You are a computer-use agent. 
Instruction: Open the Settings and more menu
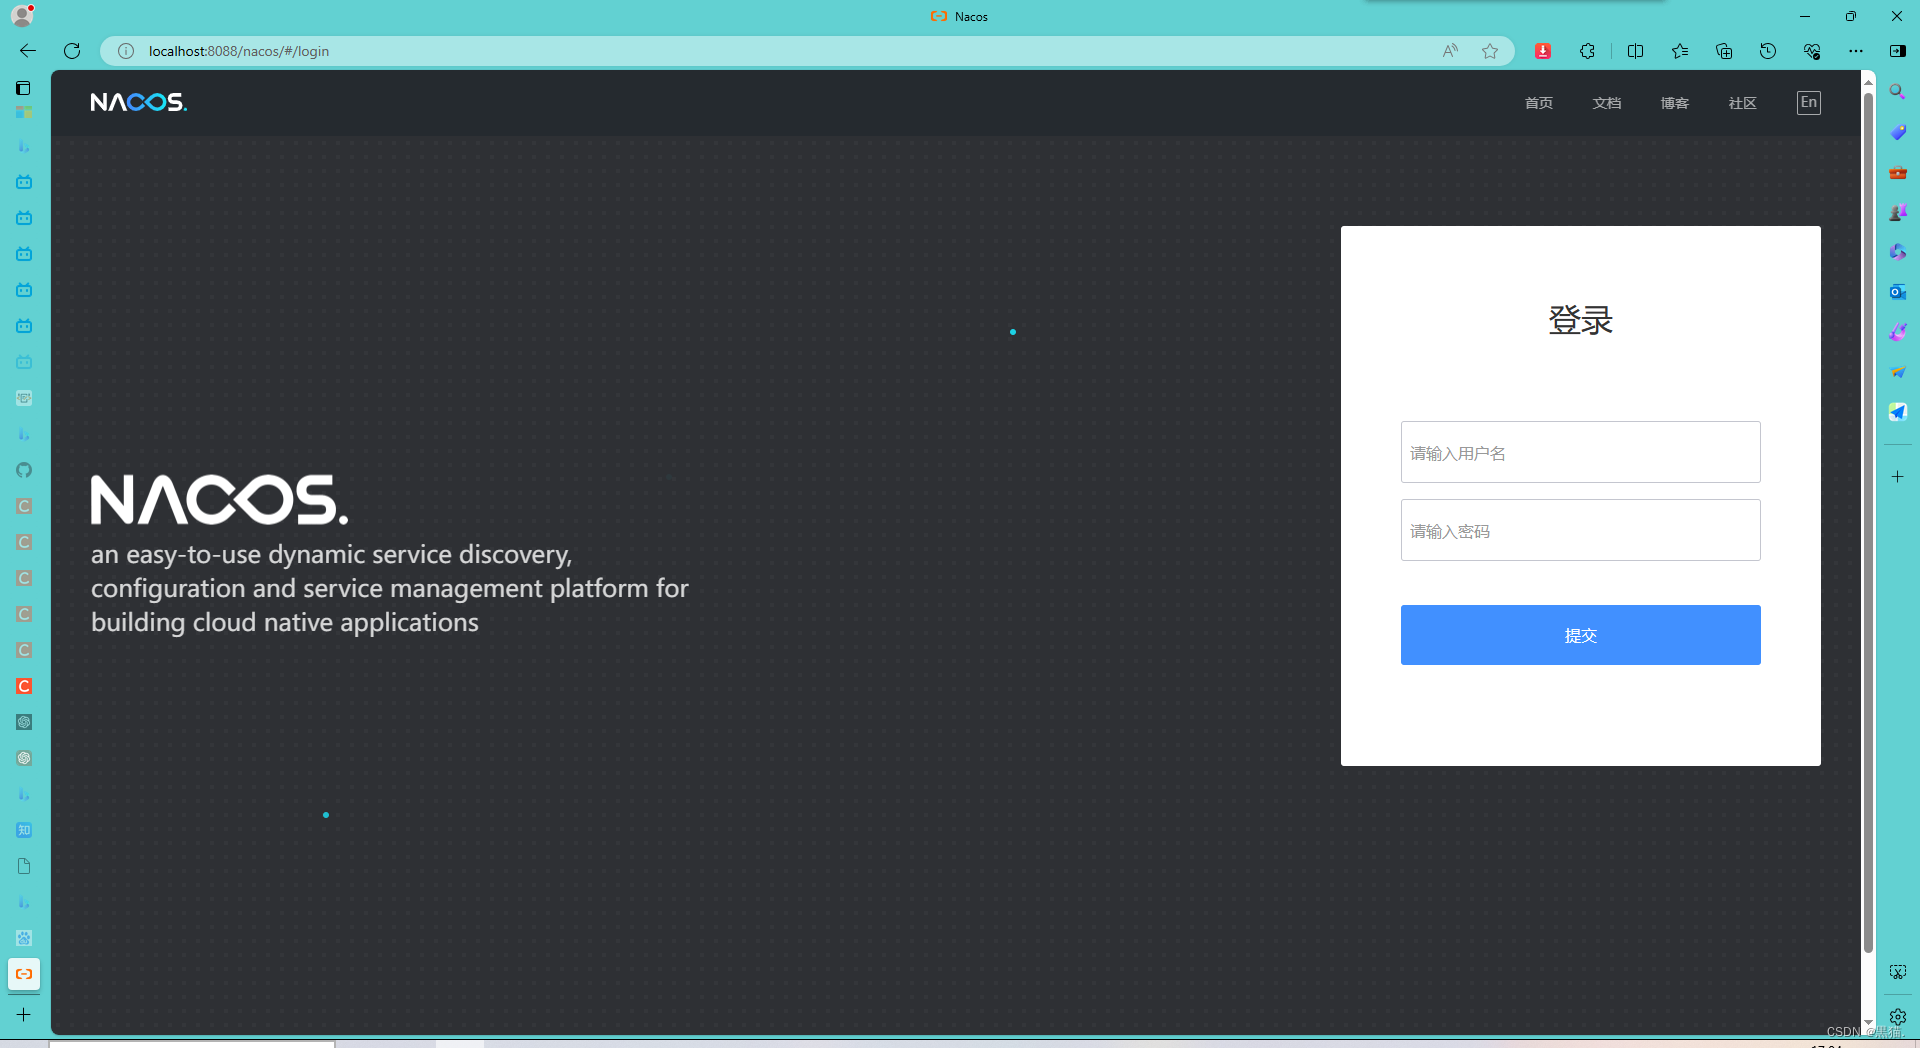[x=1856, y=51]
